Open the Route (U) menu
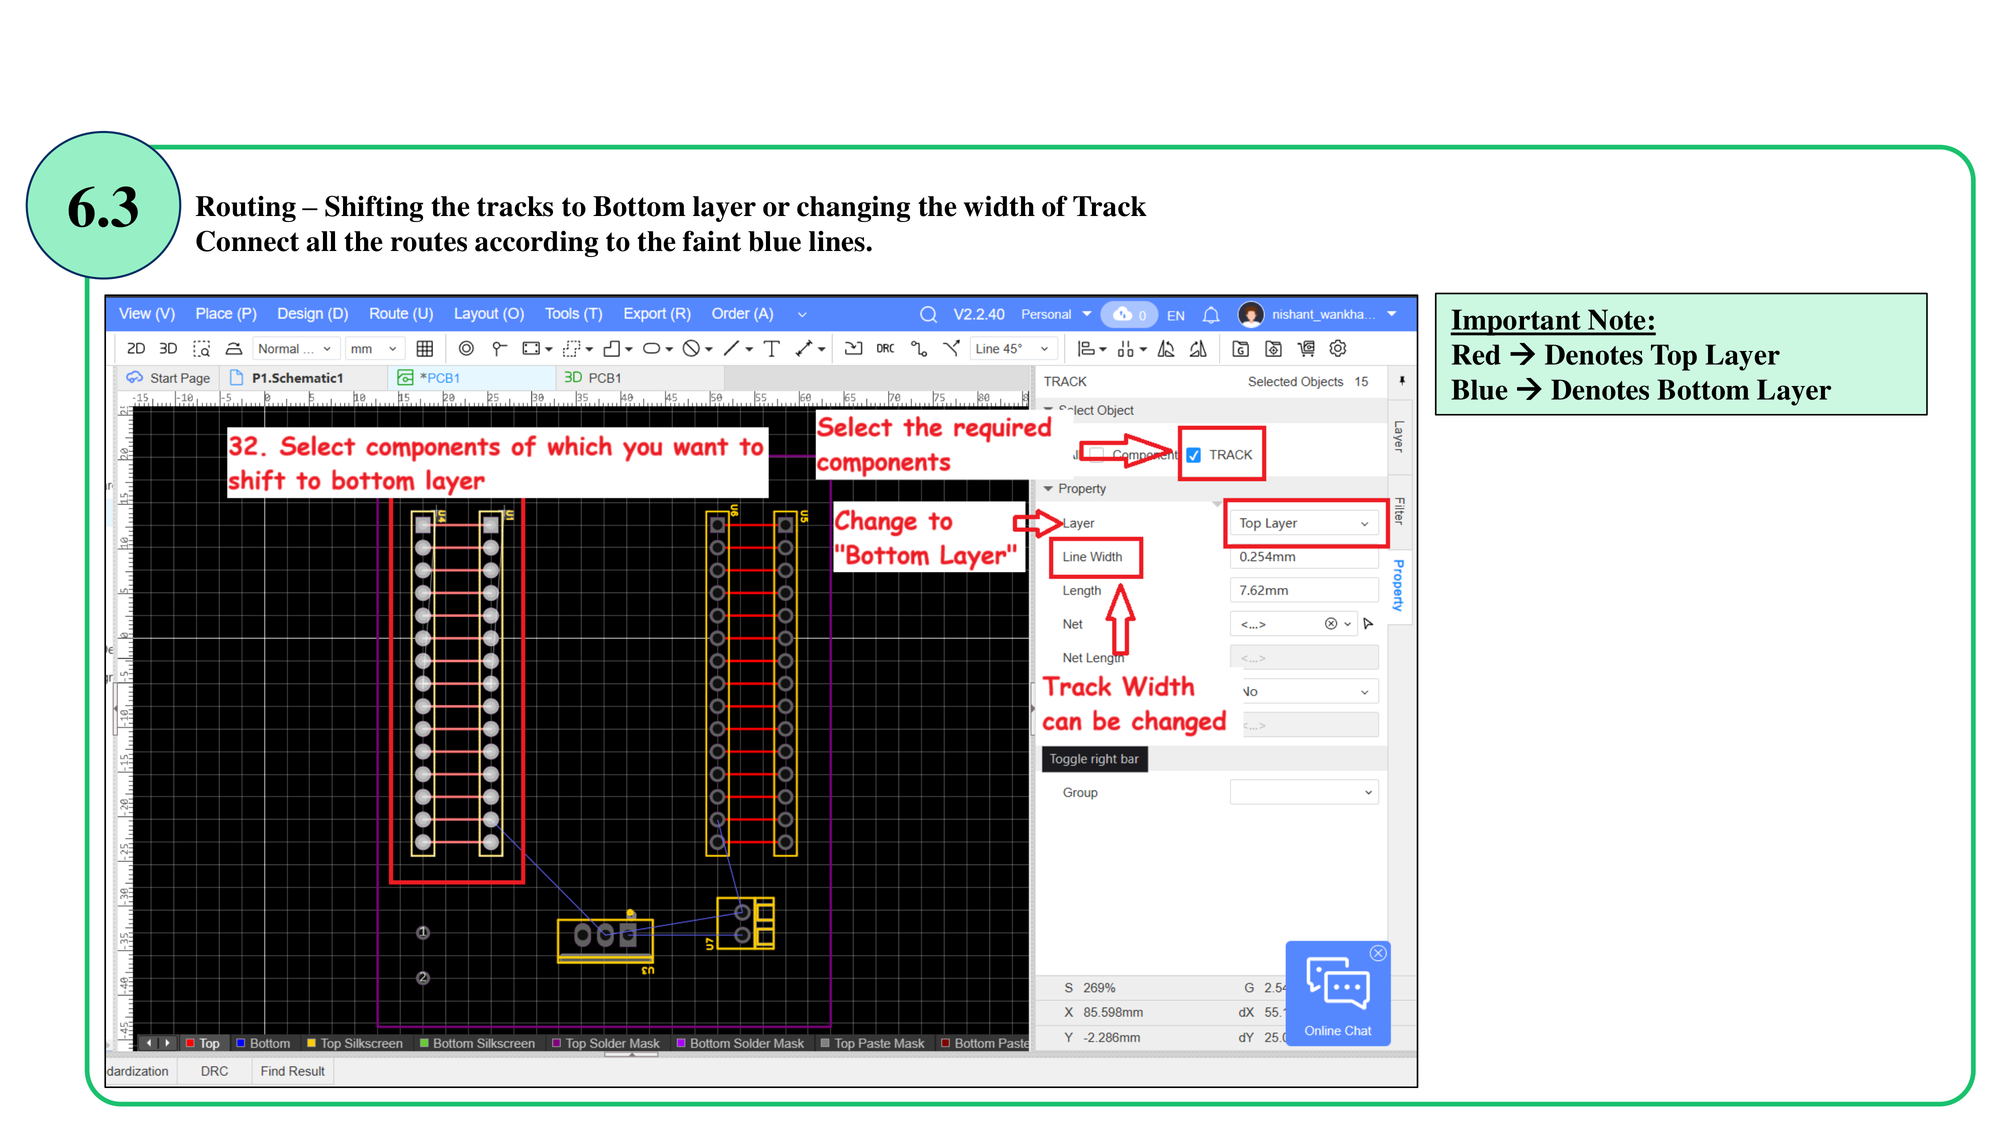 401,314
